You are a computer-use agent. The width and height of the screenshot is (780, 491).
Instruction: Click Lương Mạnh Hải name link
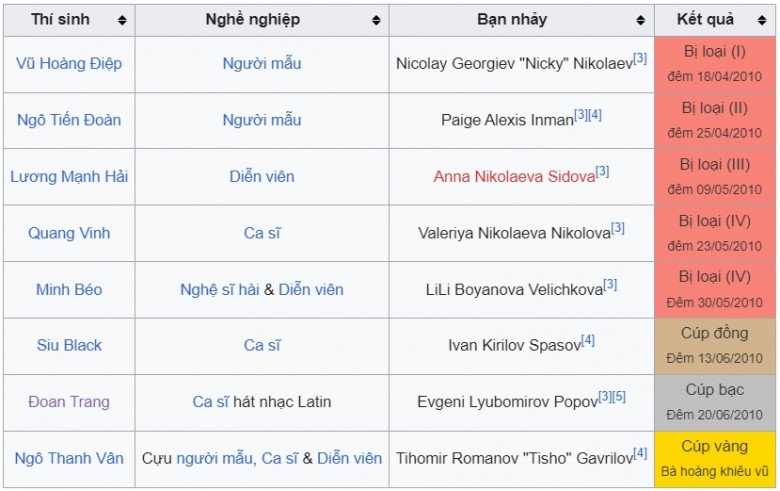coord(69,176)
